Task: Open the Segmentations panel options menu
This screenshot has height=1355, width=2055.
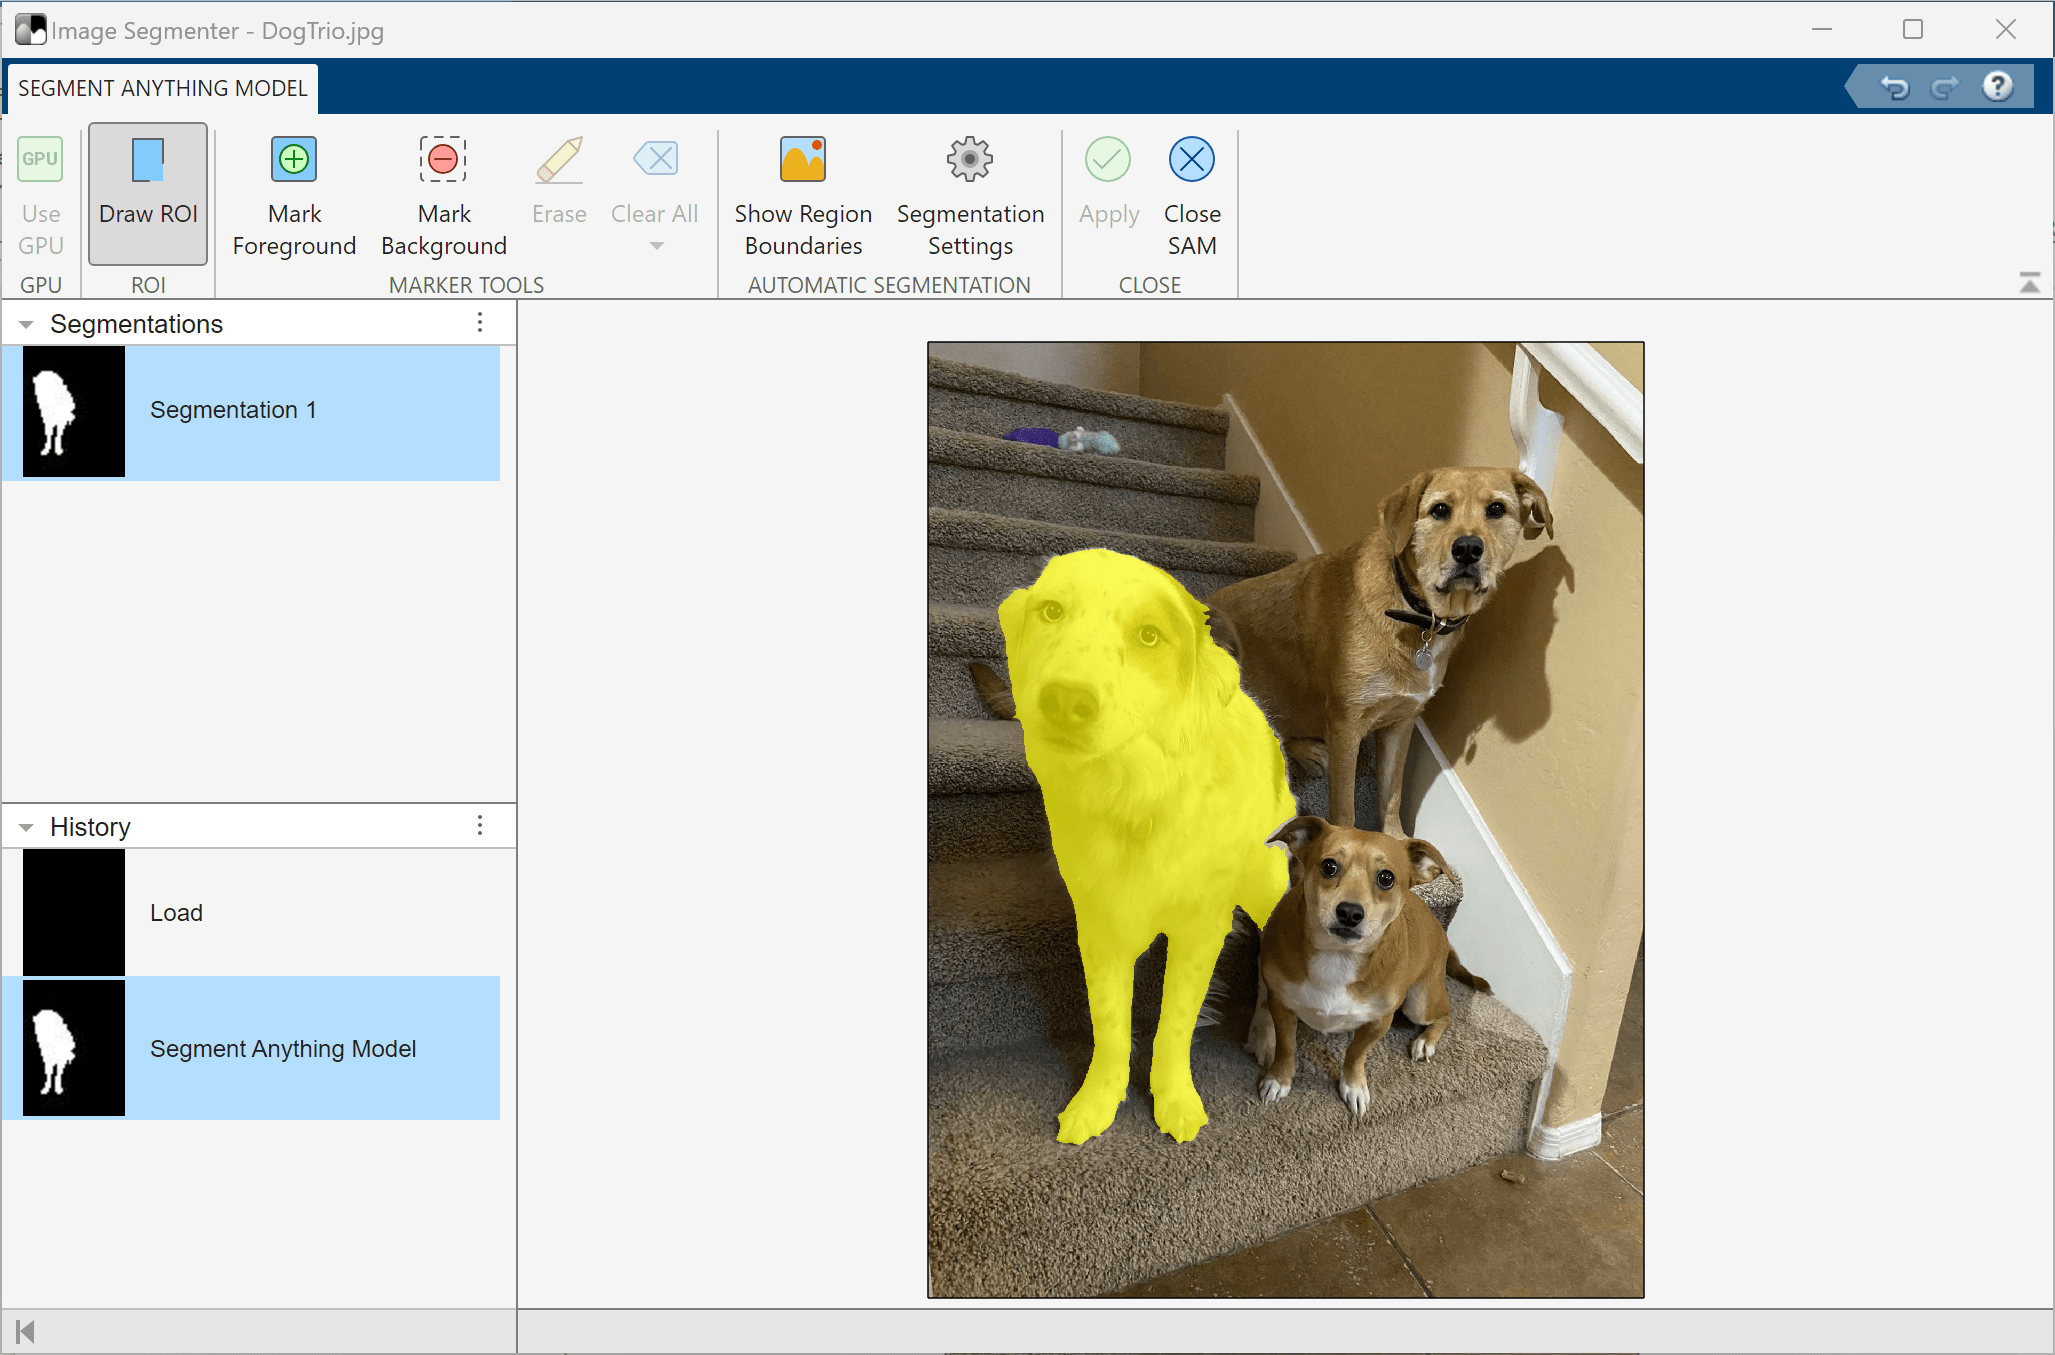Action: [480, 323]
